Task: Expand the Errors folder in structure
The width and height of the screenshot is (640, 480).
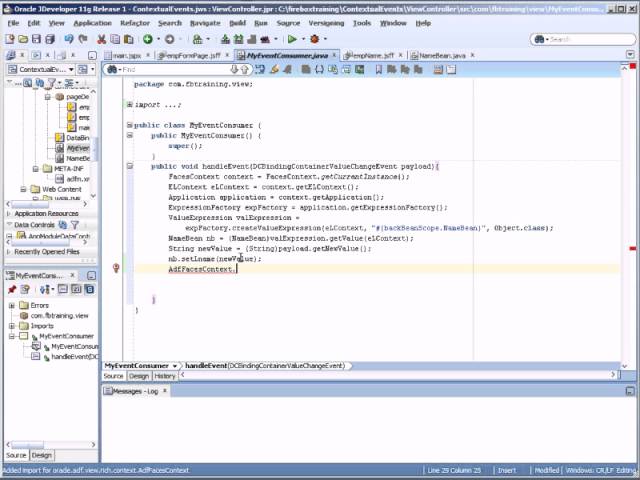Action: pos(11,305)
